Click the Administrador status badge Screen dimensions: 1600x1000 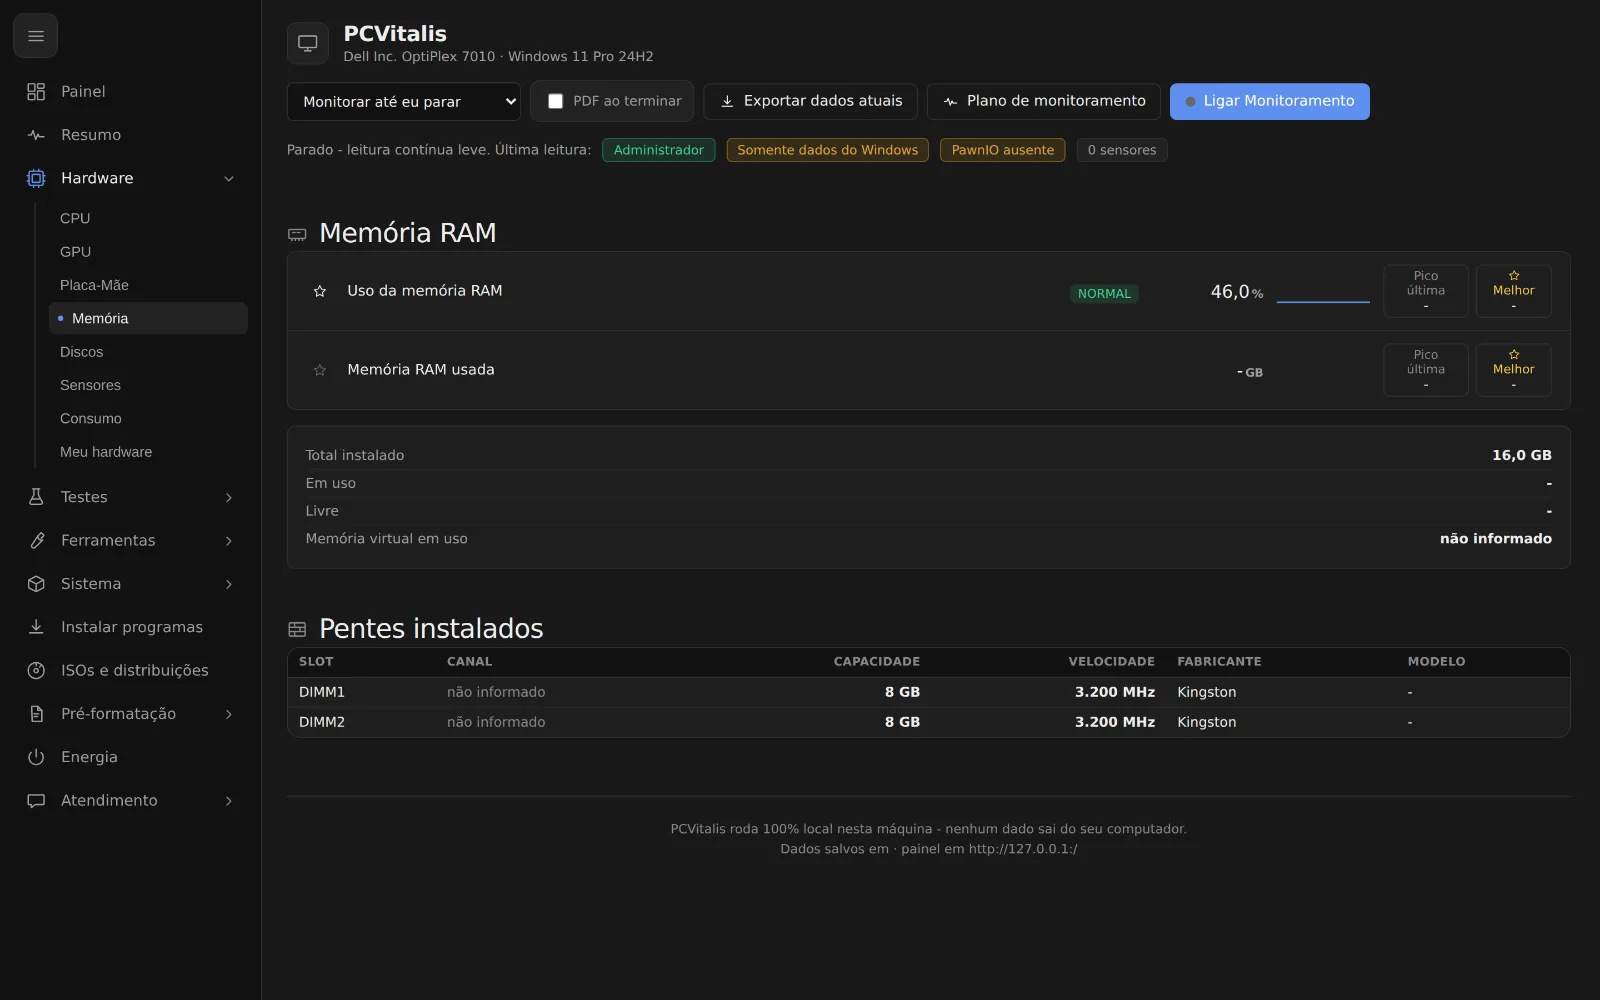(x=659, y=150)
